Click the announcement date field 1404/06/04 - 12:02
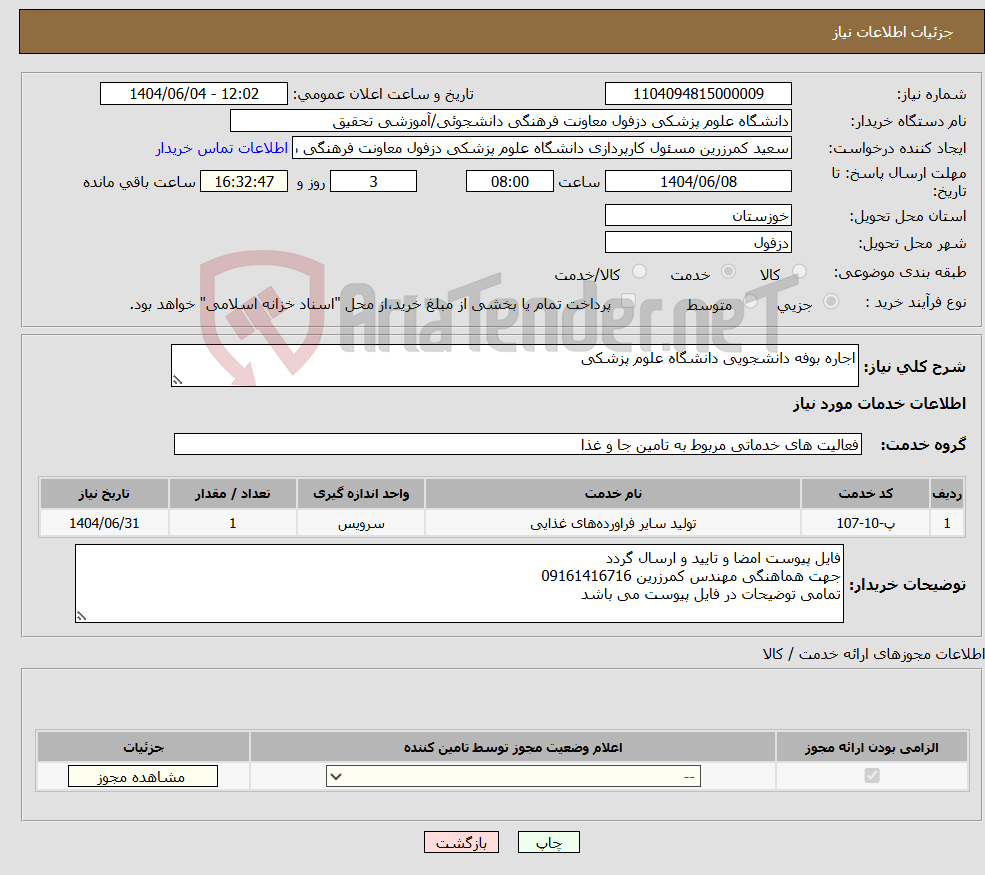Screen dimensions: 985x875 (x=193, y=94)
